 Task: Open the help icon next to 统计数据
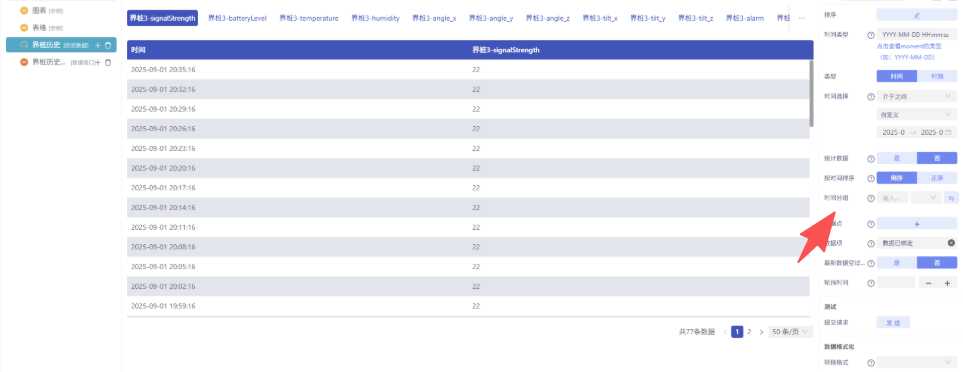[x=871, y=158]
